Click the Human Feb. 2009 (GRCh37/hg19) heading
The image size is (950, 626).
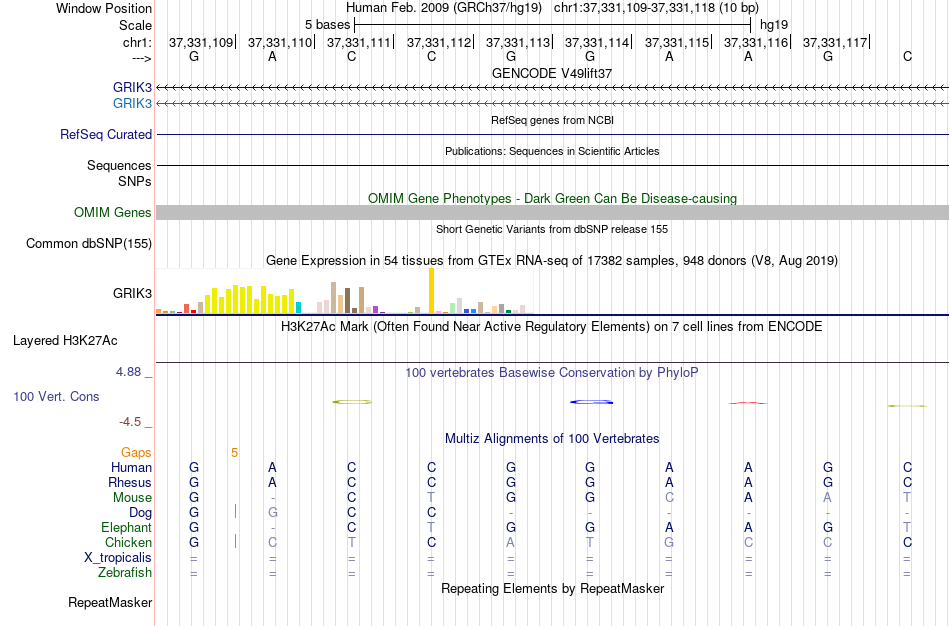446,8
